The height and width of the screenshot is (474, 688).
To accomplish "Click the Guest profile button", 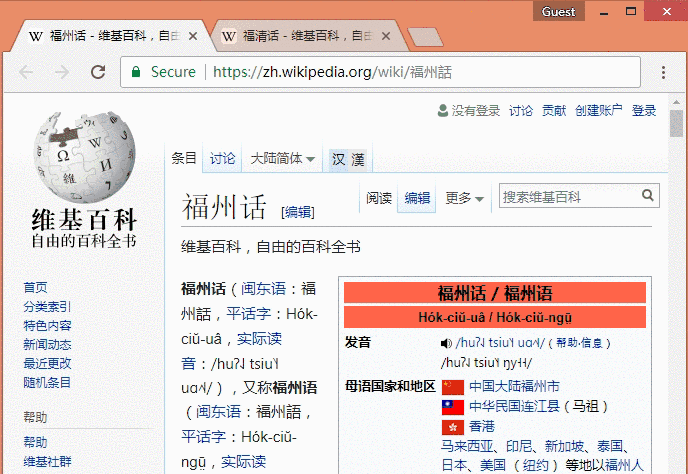I will (x=559, y=11).
